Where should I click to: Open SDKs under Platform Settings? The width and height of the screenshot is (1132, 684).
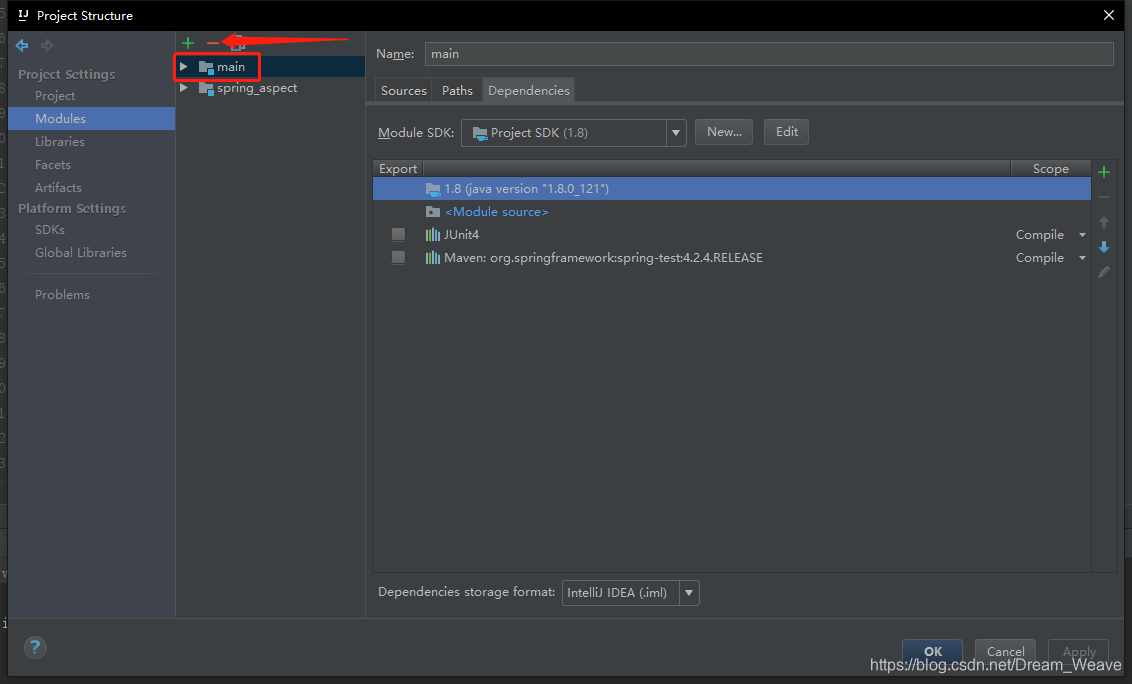click(x=50, y=230)
